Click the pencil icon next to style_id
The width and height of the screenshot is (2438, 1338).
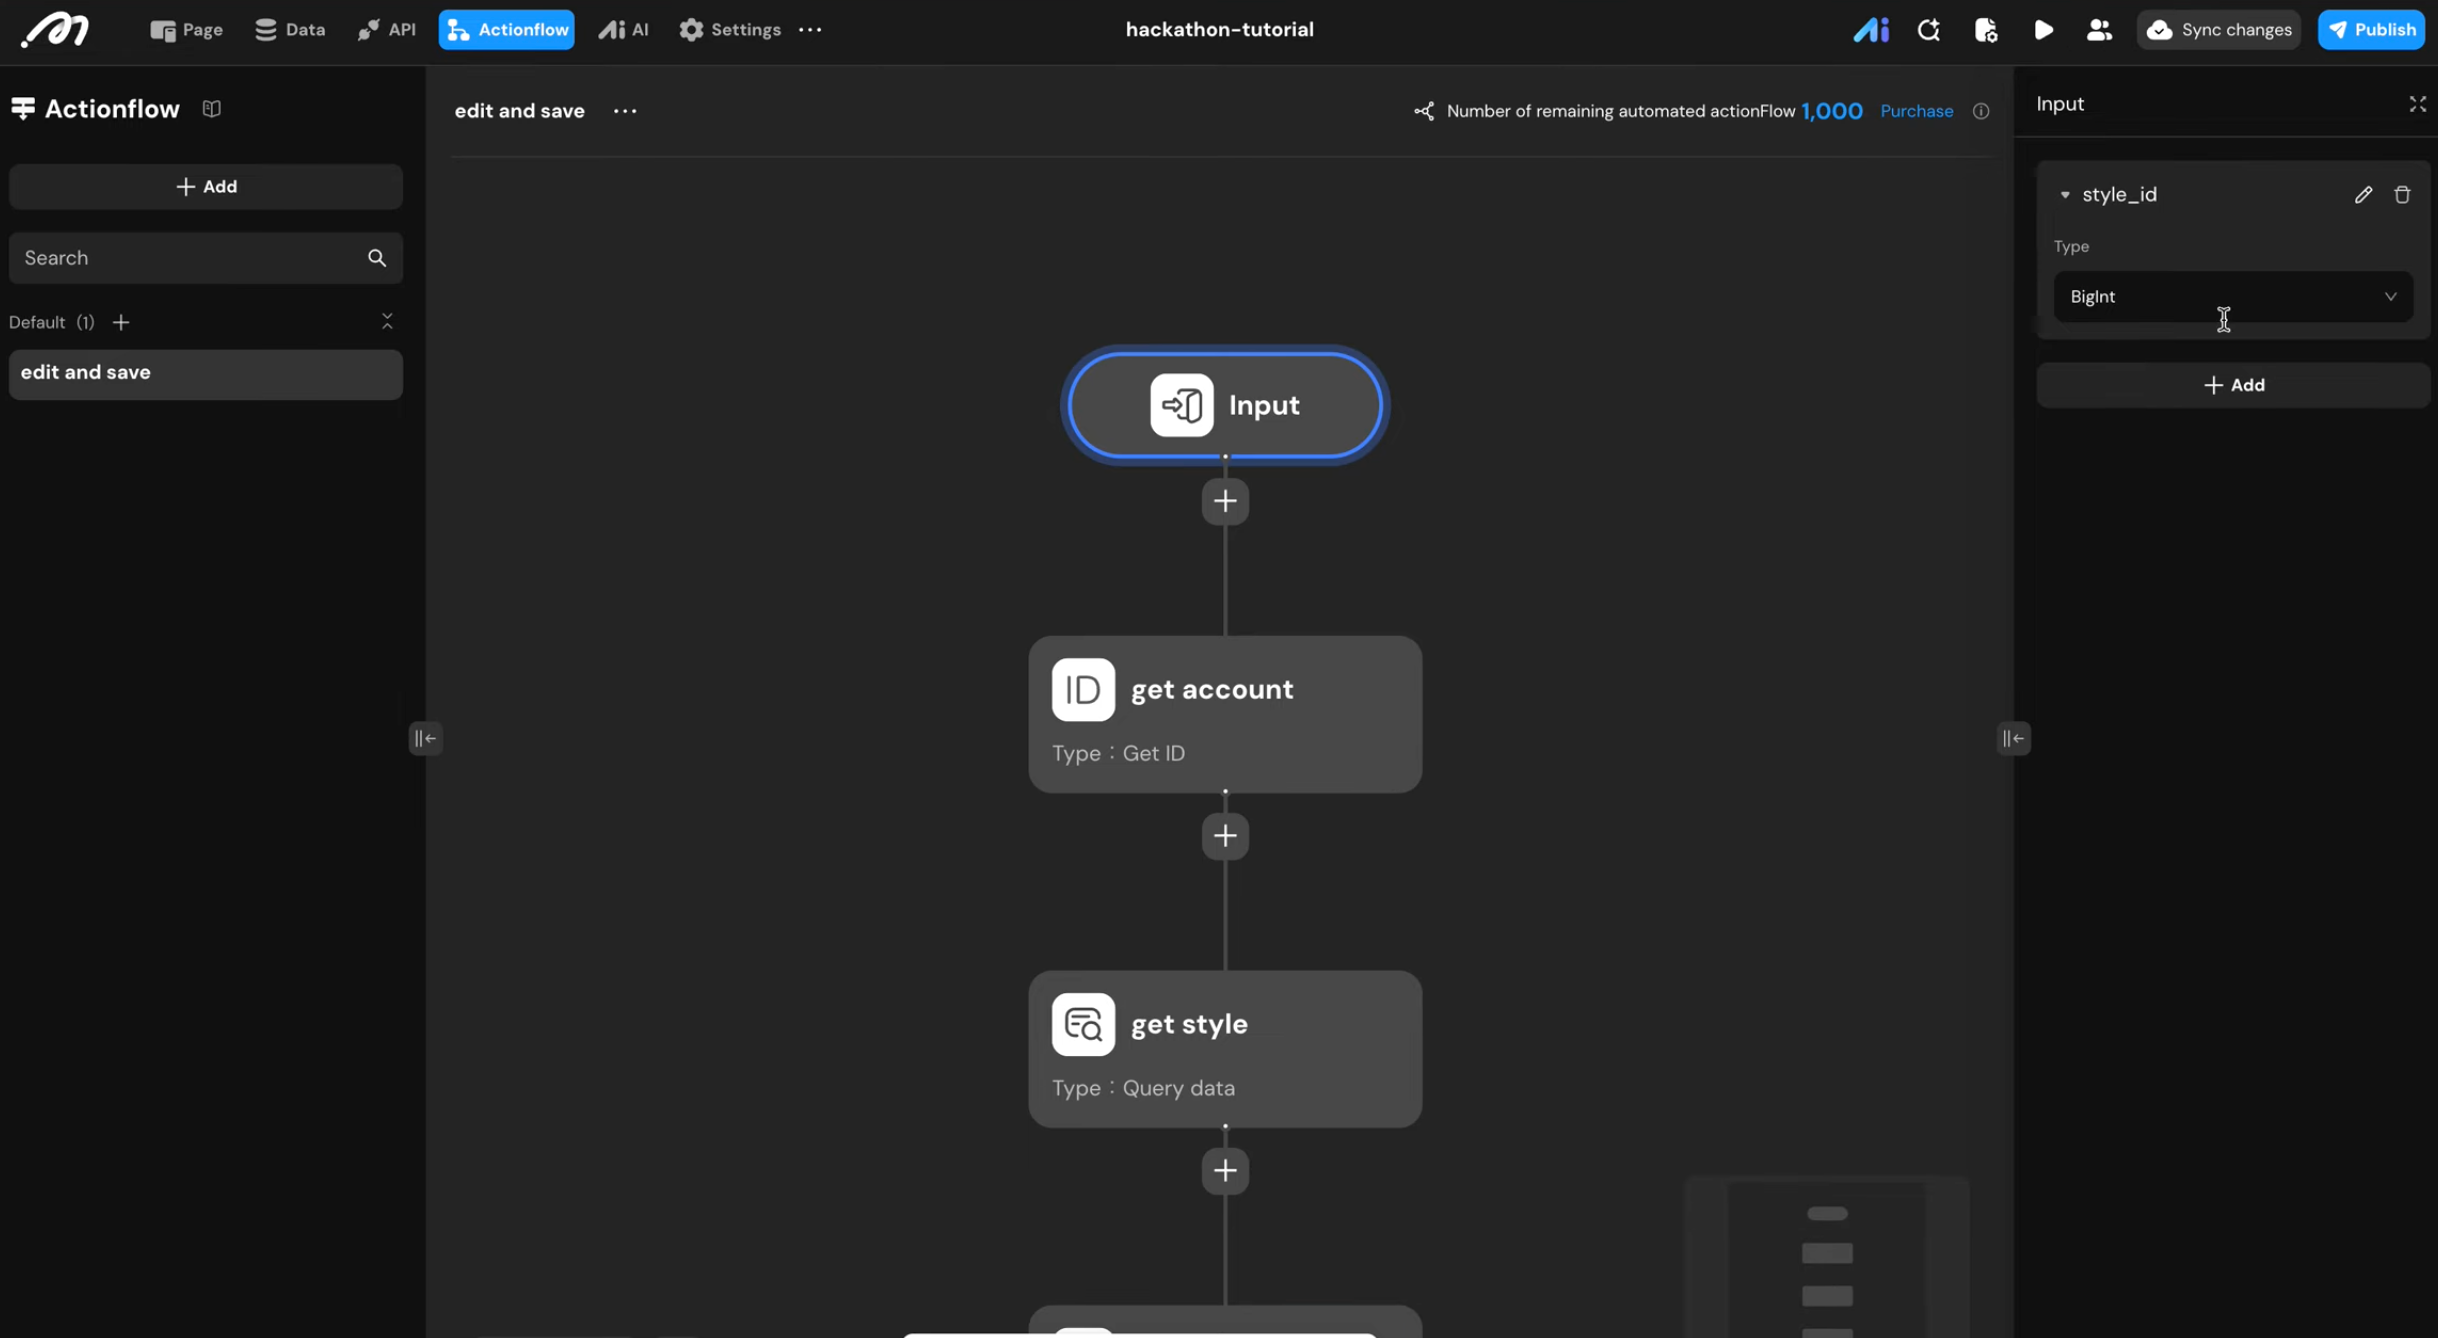[x=2363, y=195]
